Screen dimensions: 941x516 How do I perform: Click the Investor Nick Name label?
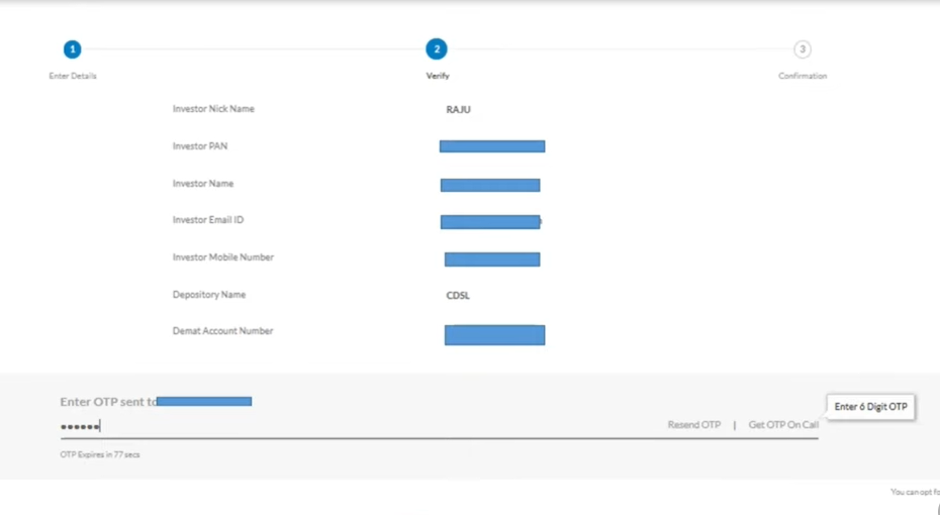pos(213,109)
